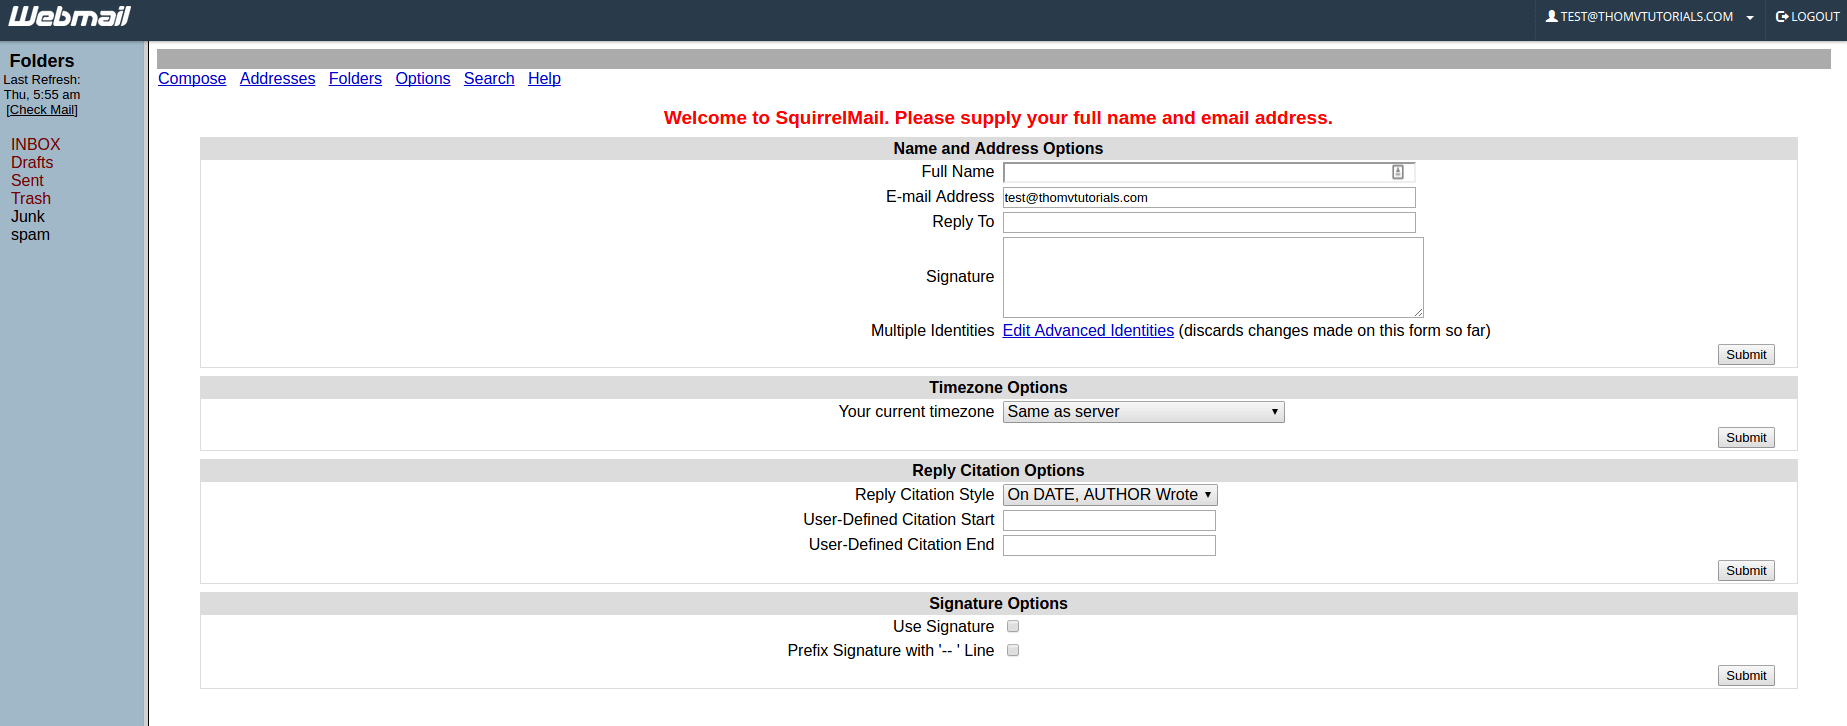Click the user icon beside TEST@THOMVTUTORIALS.COM
The width and height of the screenshot is (1847, 726).
pyautogui.click(x=1551, y=16)
